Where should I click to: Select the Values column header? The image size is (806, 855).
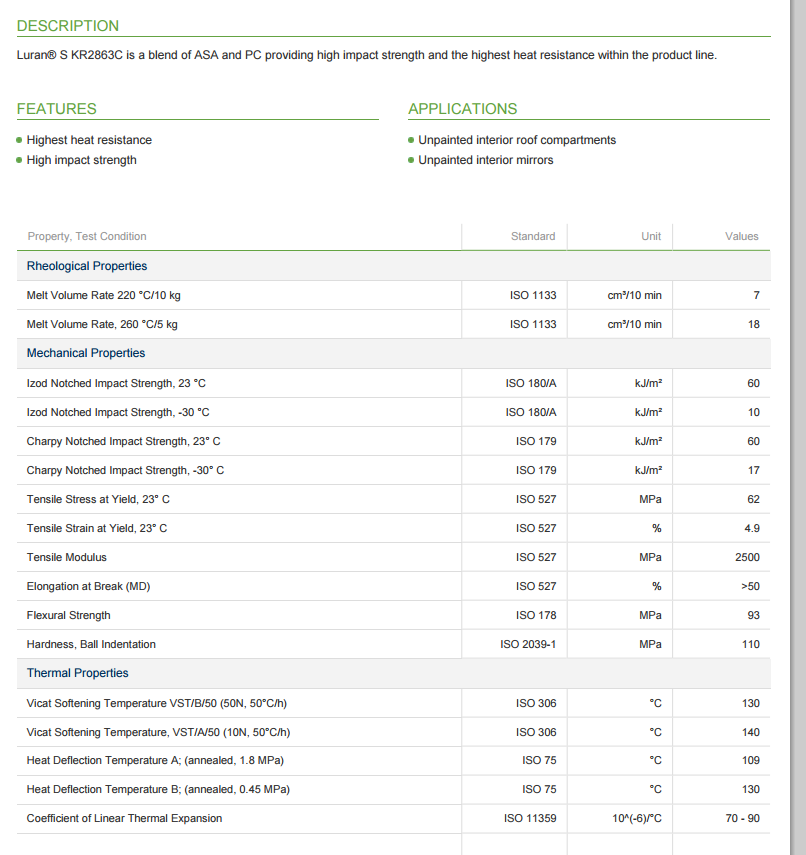742,236
